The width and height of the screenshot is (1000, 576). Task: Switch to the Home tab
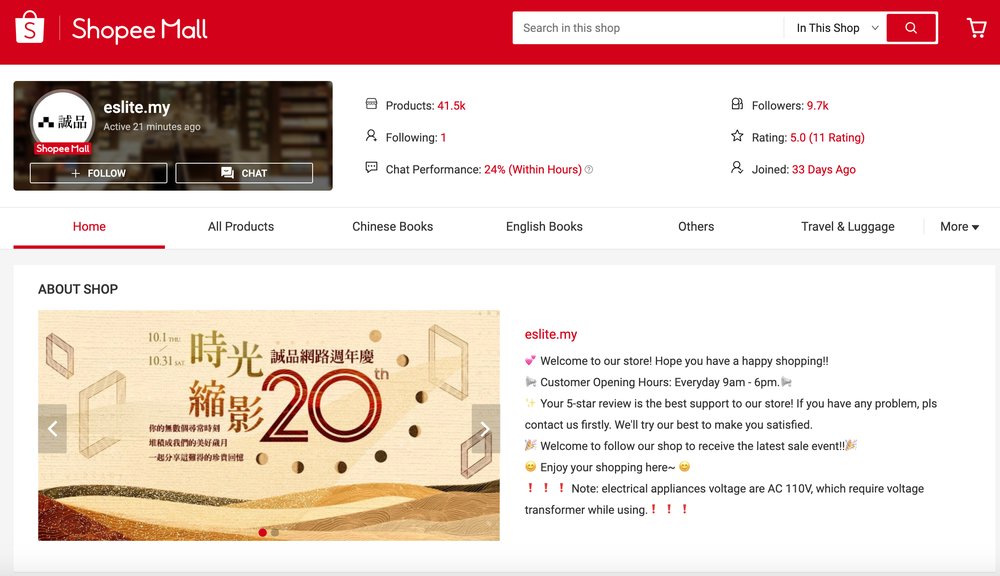pyautogui.click(x=89, y=226)
